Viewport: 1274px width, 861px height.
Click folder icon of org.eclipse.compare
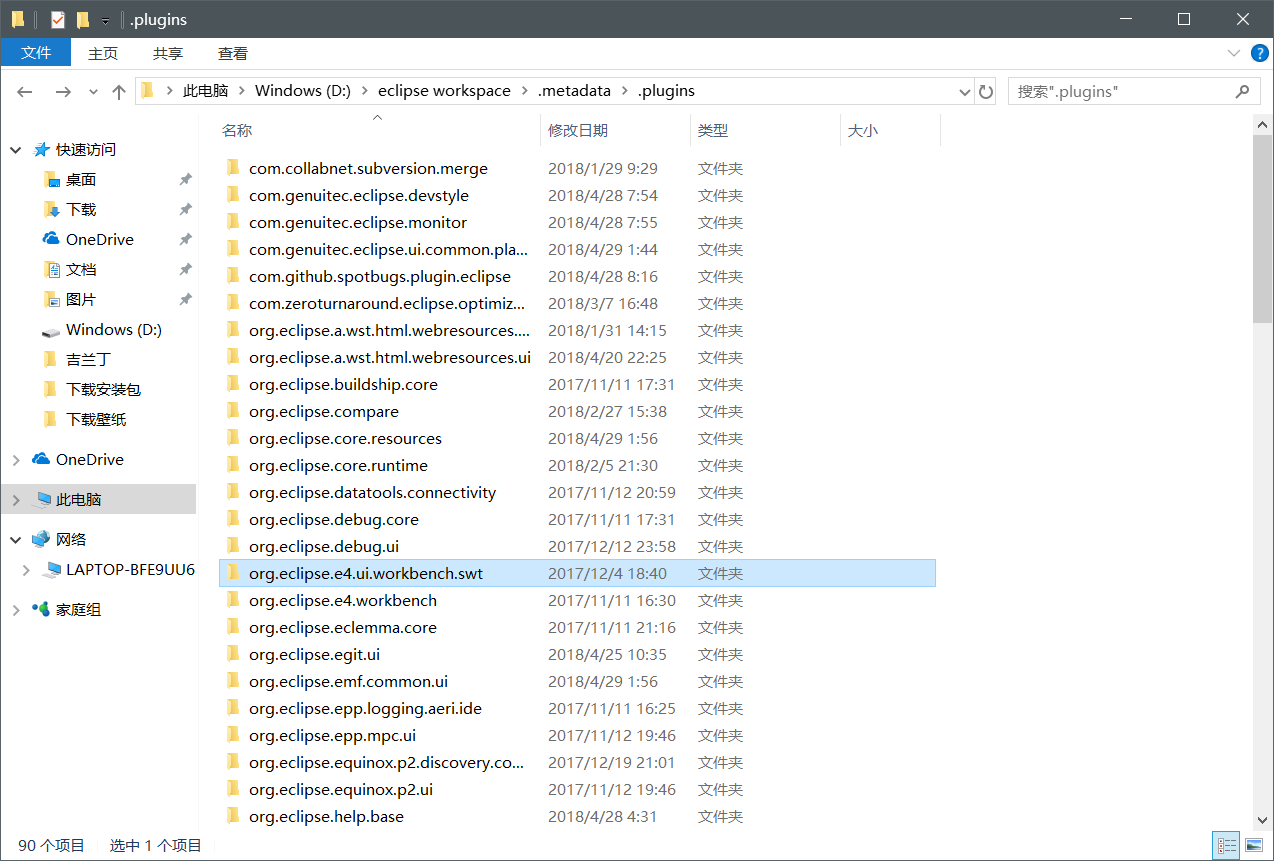tap(233, 412)
